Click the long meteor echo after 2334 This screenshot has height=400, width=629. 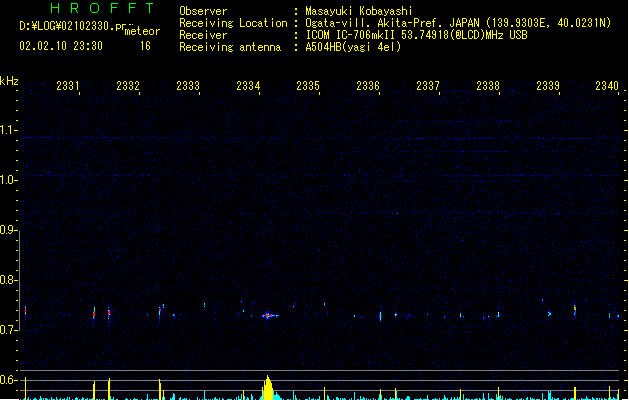(x=270, y=316)
